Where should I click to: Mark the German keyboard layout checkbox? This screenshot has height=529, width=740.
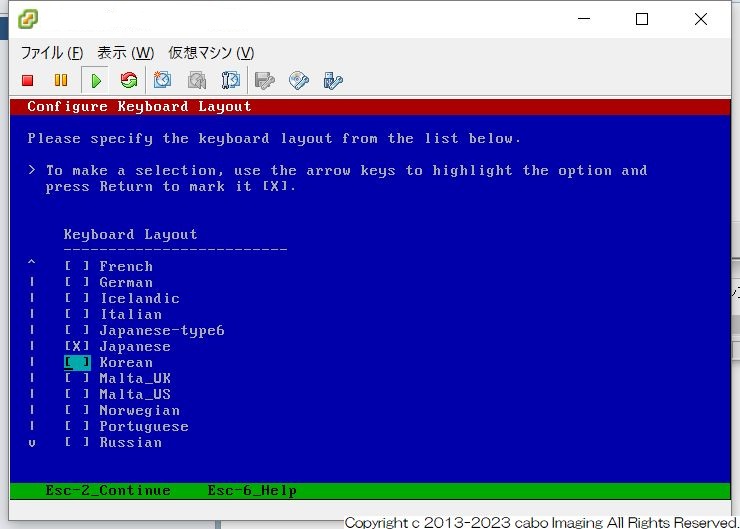(x=77, y=282)
